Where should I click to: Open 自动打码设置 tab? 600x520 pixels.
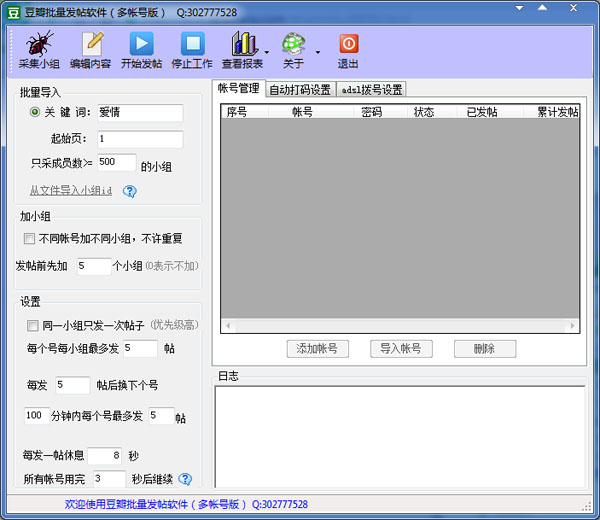tap(300, 90)
